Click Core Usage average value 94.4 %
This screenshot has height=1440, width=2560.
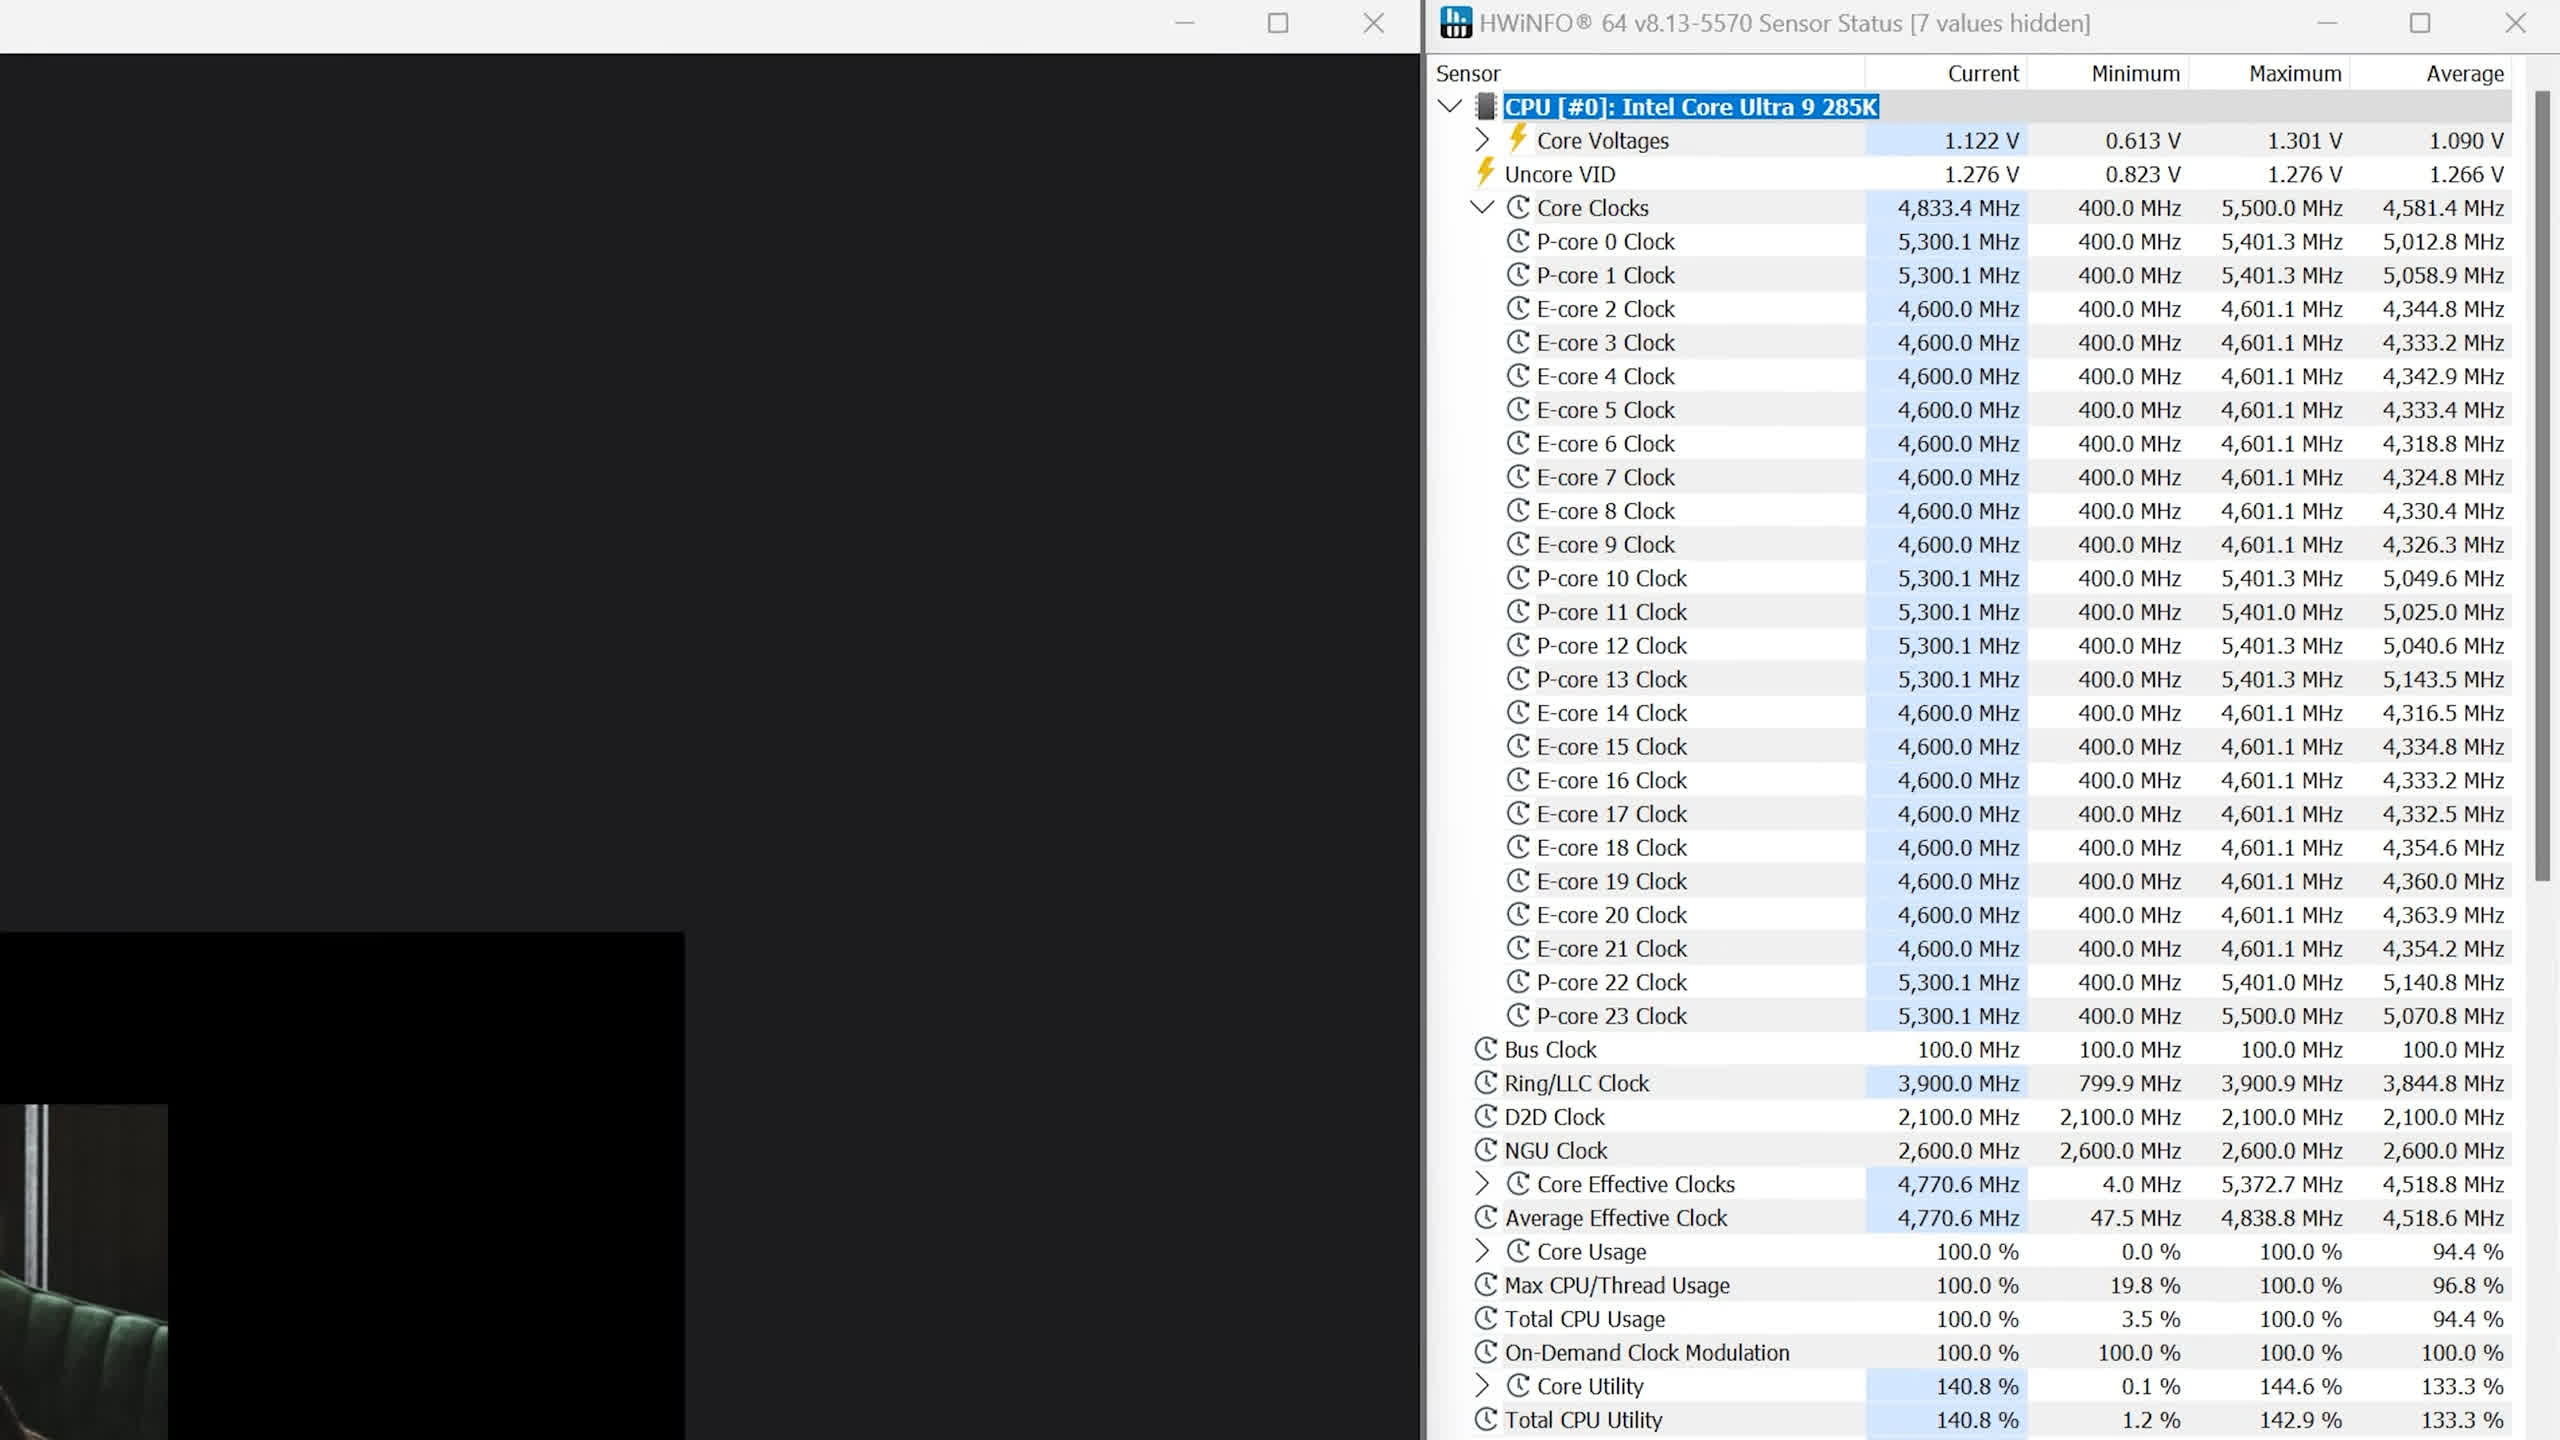click(2468, 1252)
